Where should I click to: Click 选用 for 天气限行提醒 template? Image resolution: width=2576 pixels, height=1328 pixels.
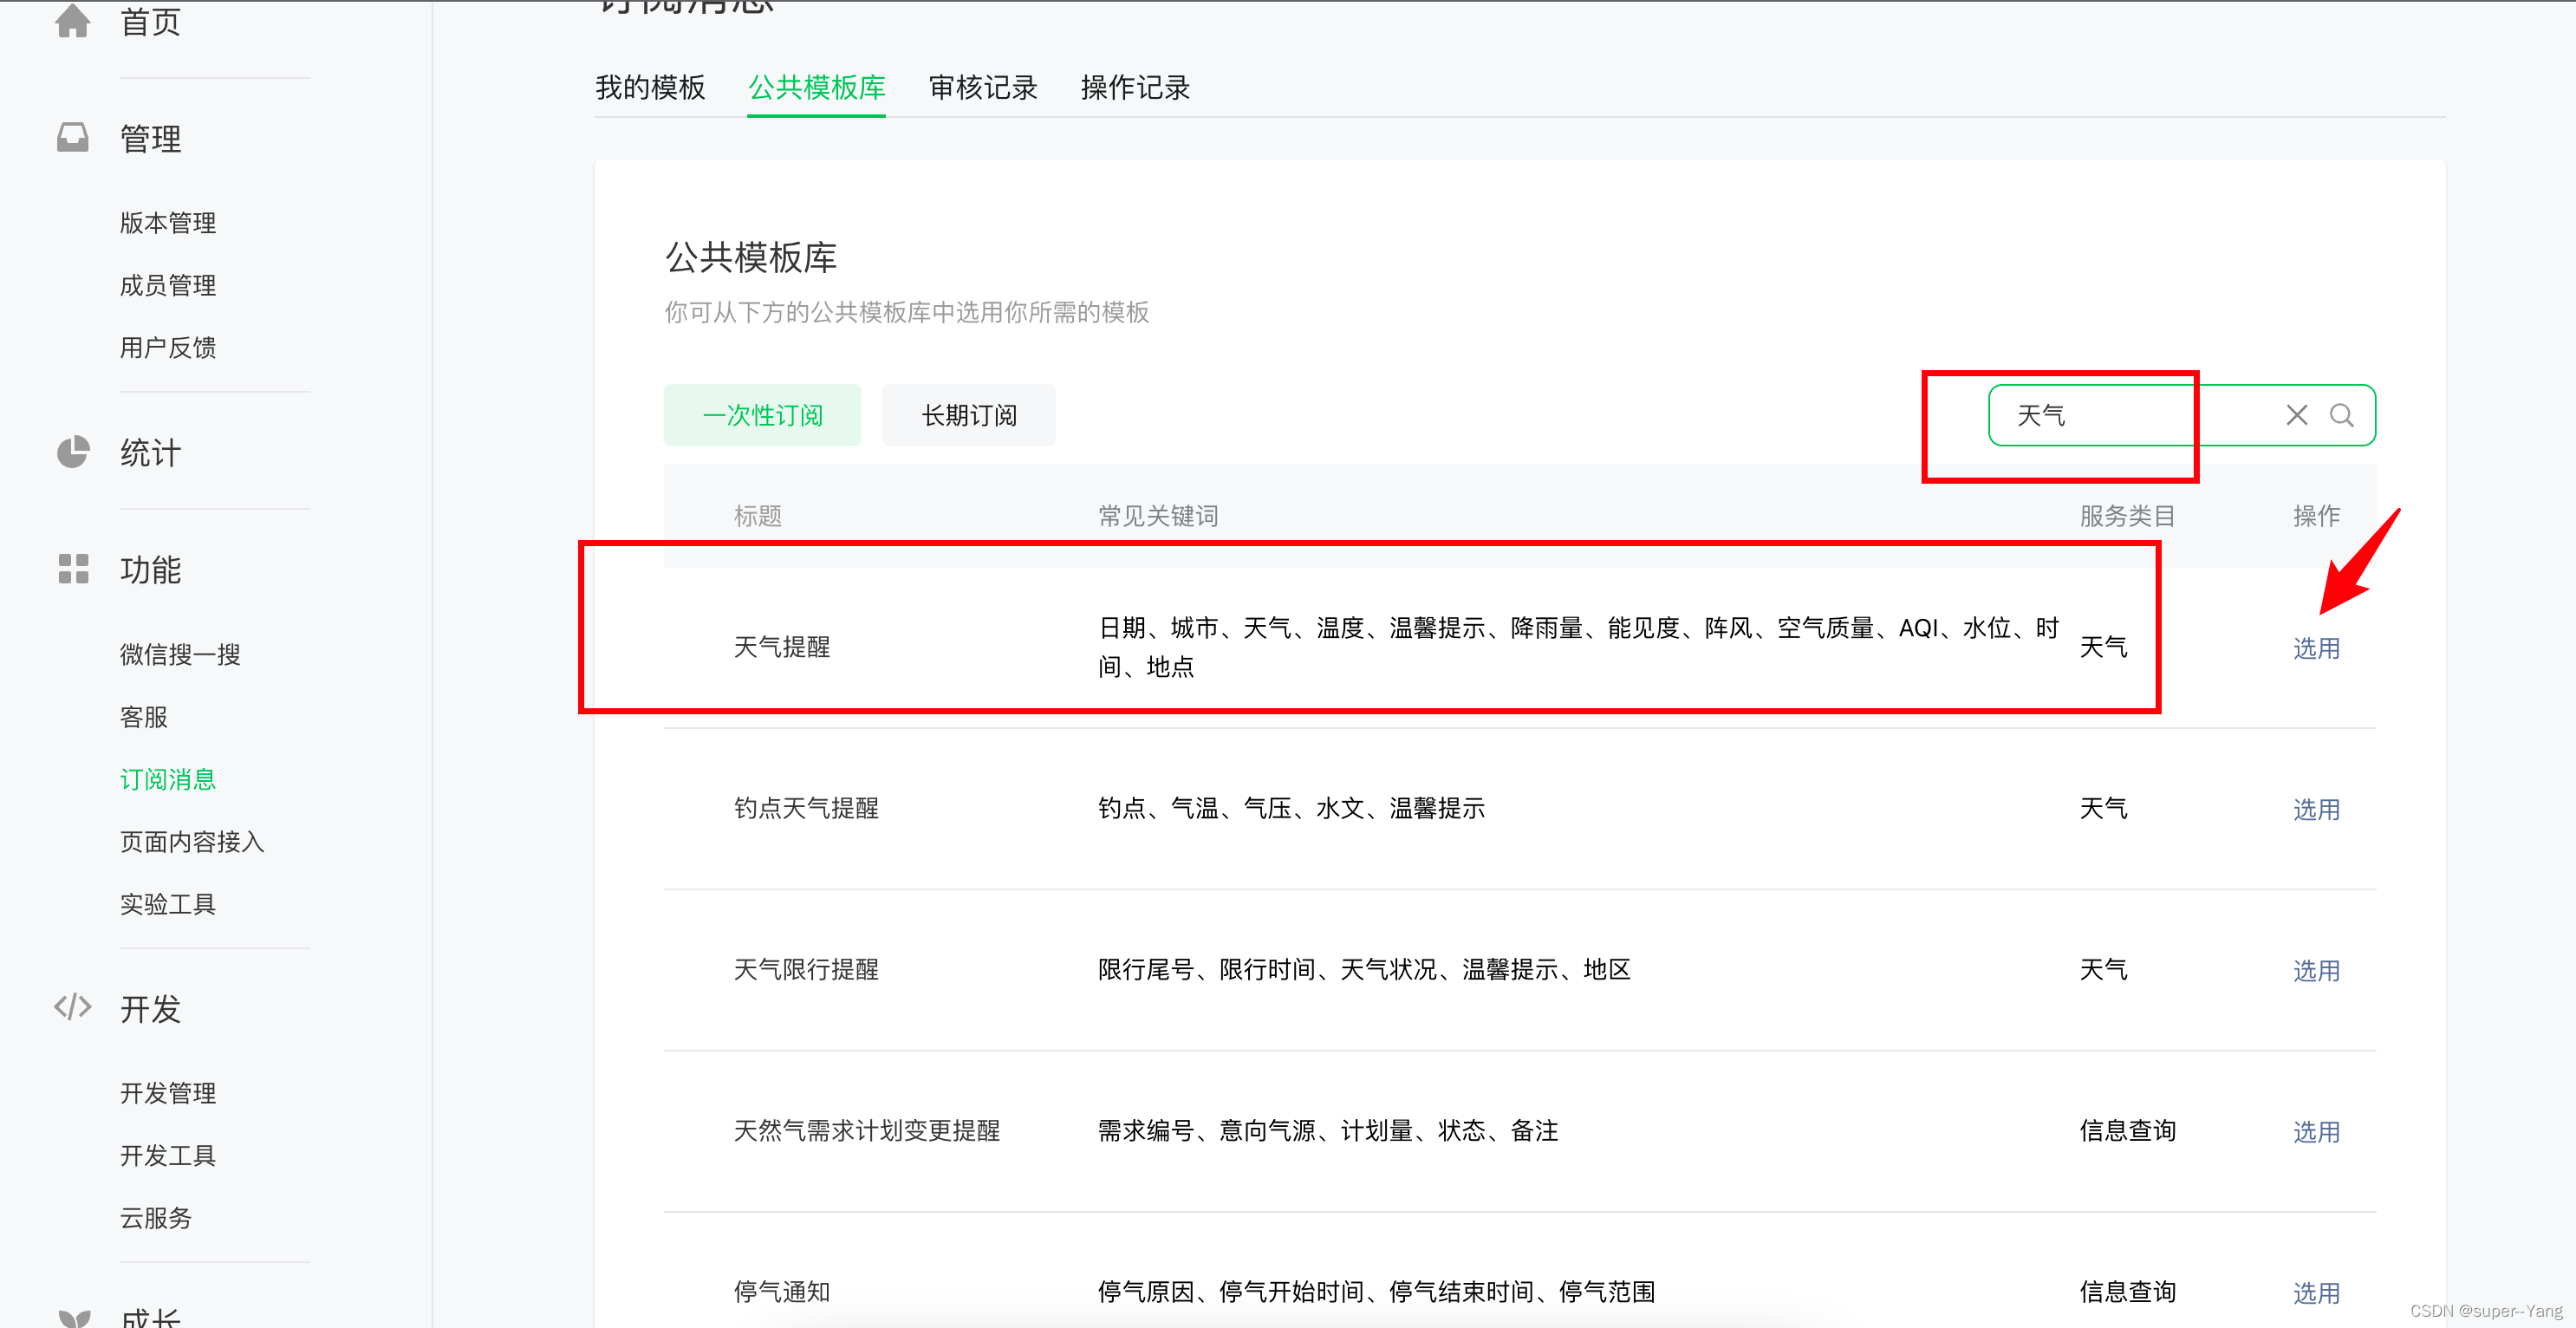point(2316,970)
